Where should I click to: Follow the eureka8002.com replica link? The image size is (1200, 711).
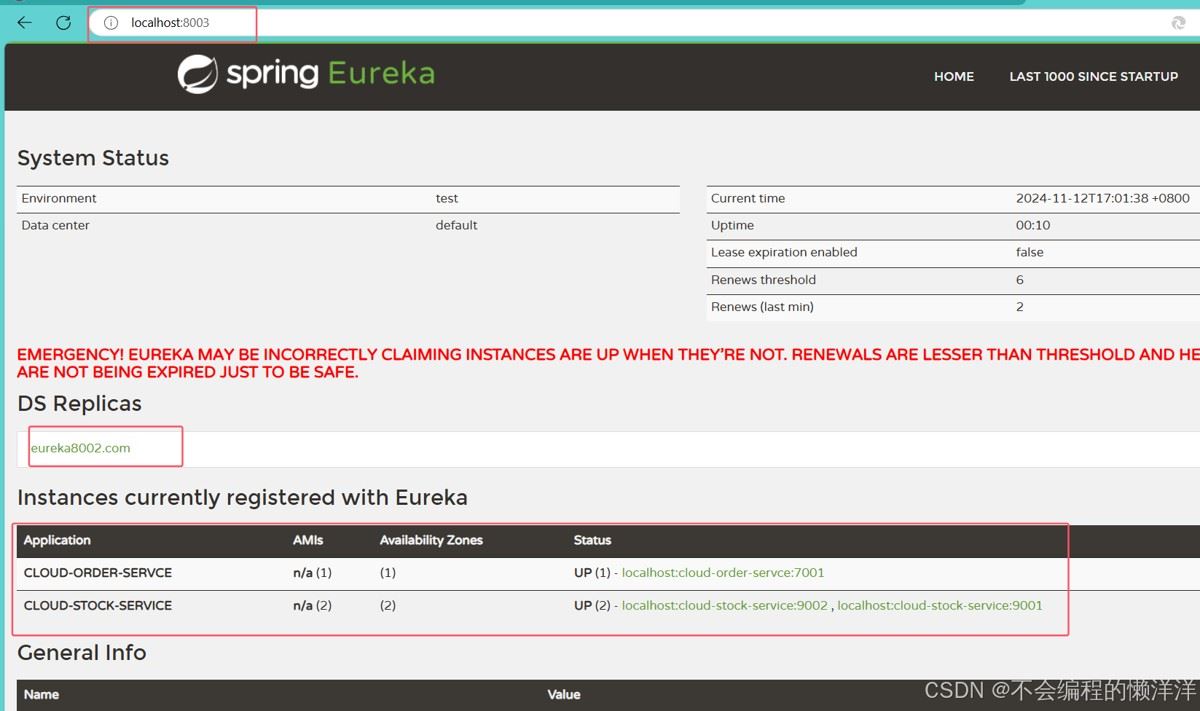[80, 448]
